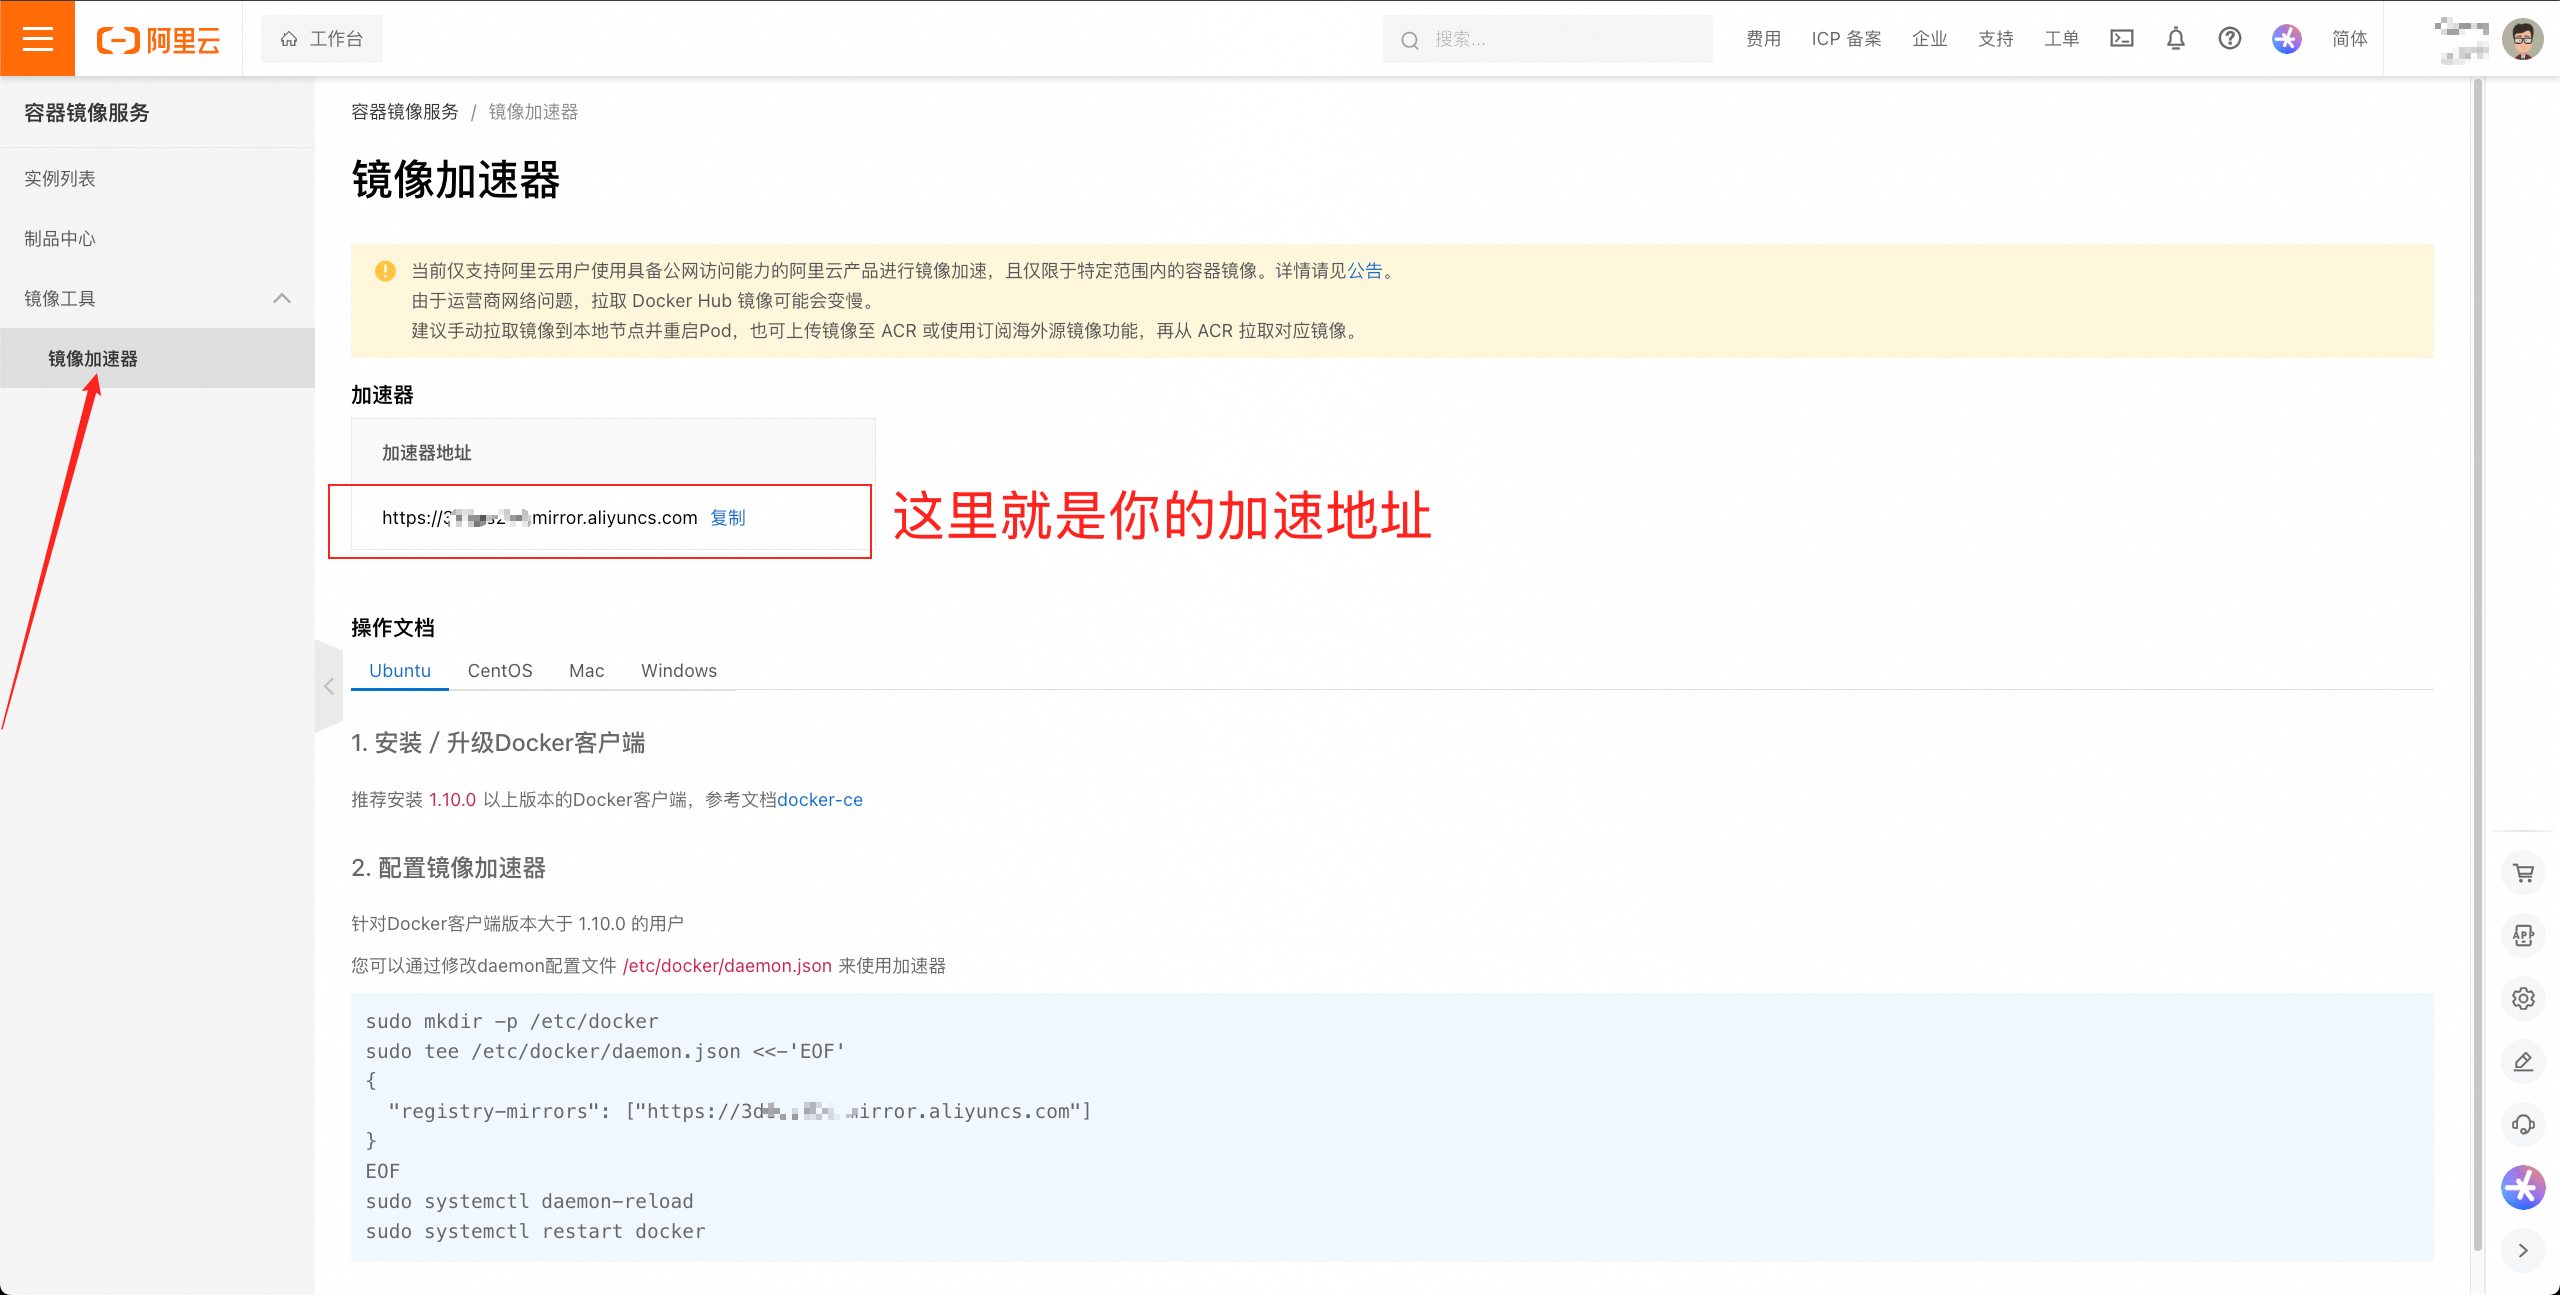
Task: Switch to the CentOS tab
Action: pyautogui.click(x=500, y=671)
